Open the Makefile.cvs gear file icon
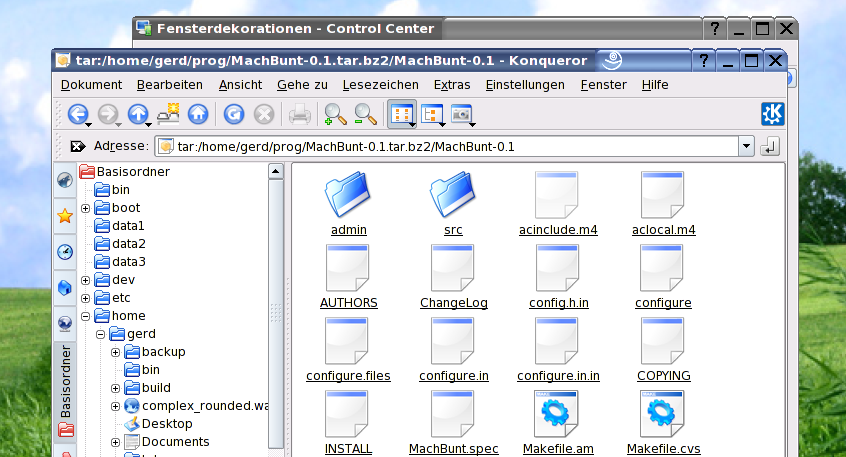This screenshot has height=457, width=846. [x=662, y=414]
